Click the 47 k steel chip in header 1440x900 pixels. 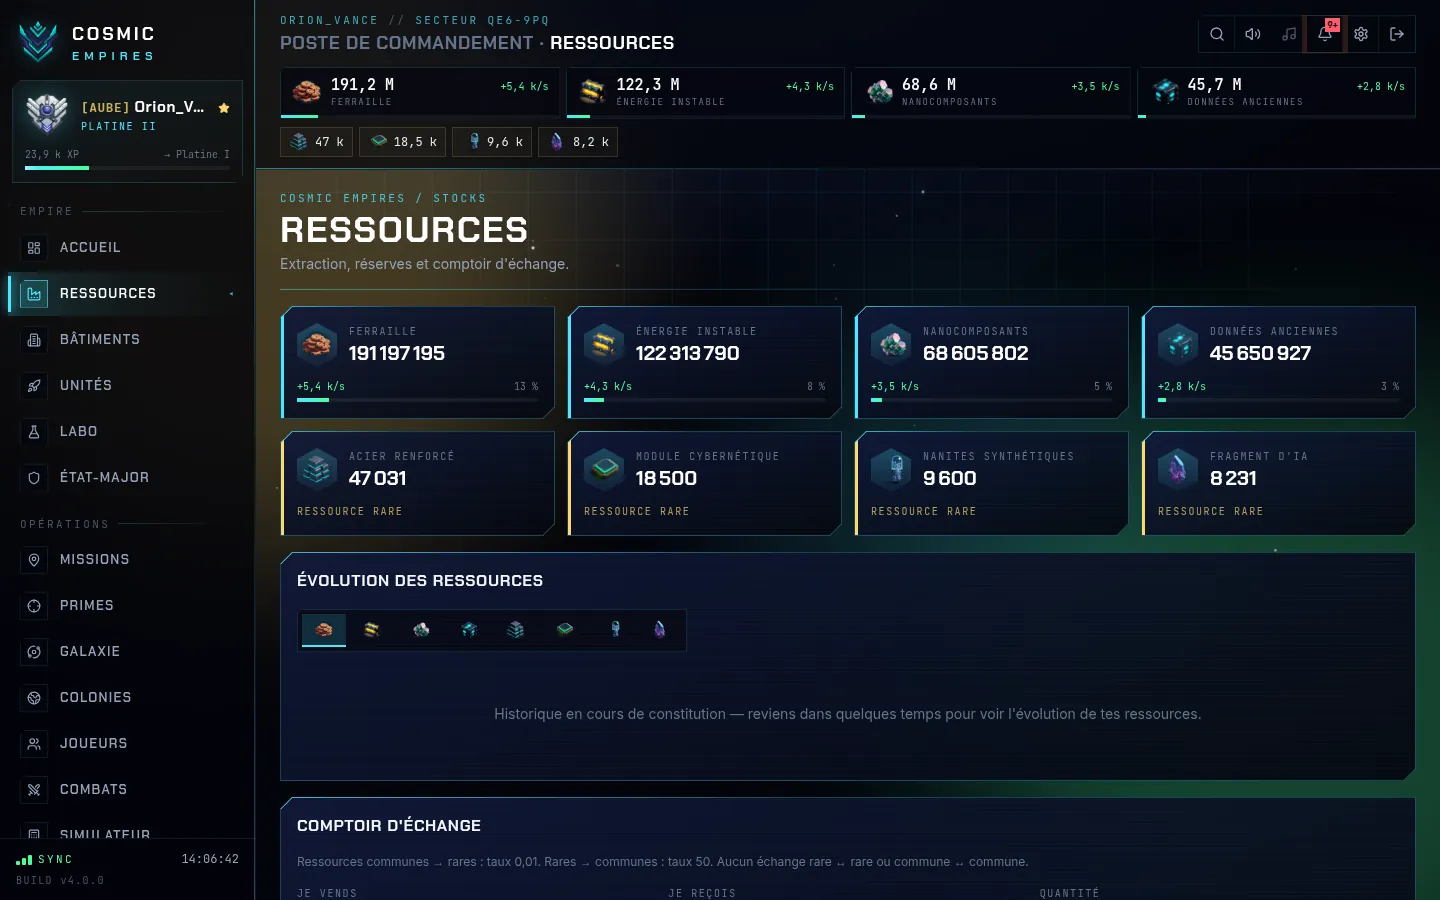317,142
